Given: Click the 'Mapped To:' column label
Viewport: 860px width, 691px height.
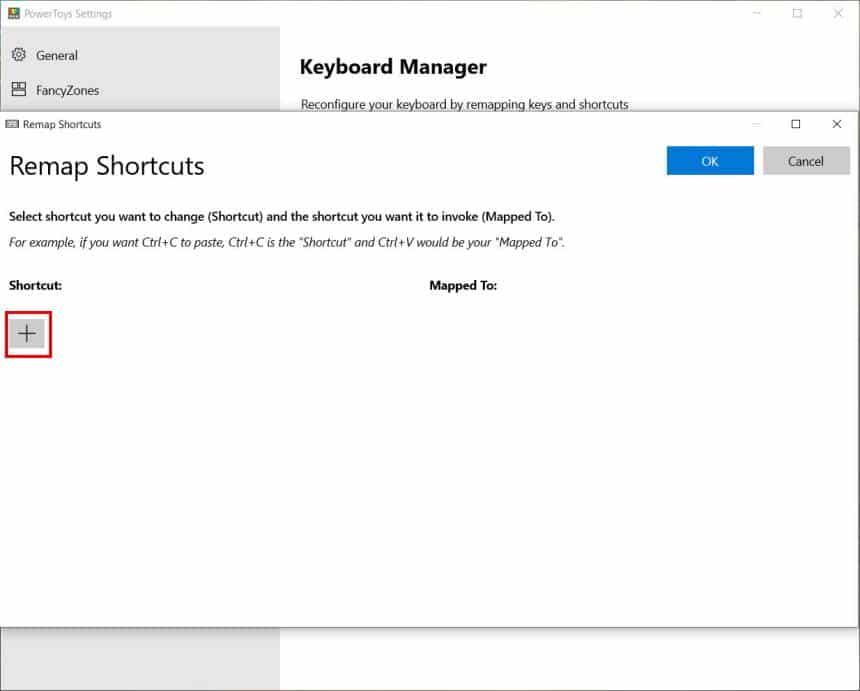Looking at the screenshot, I should [463, 285].
